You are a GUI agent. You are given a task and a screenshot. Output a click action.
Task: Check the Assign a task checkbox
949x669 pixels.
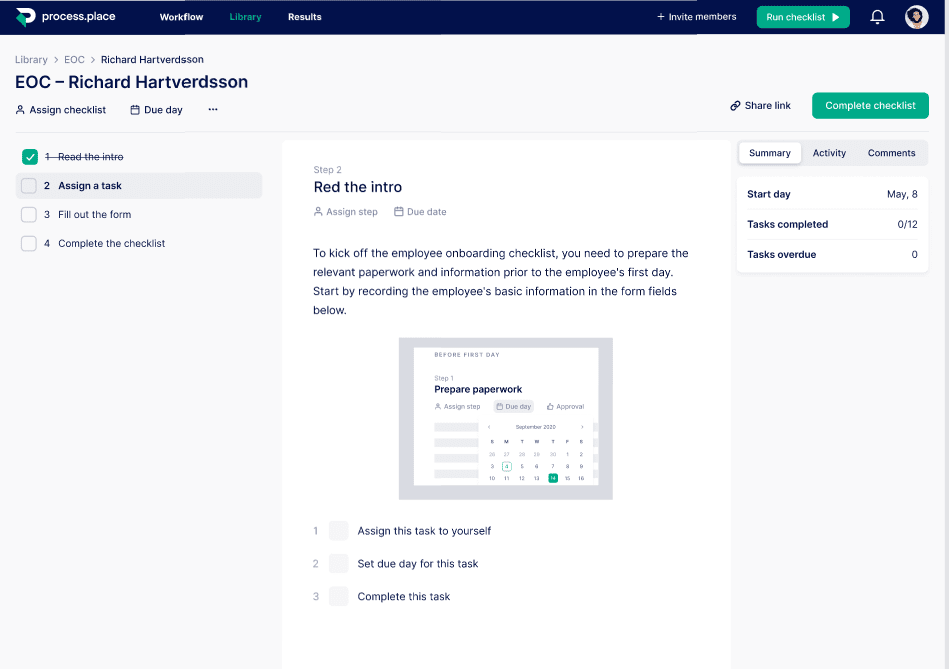coord(29,186)
